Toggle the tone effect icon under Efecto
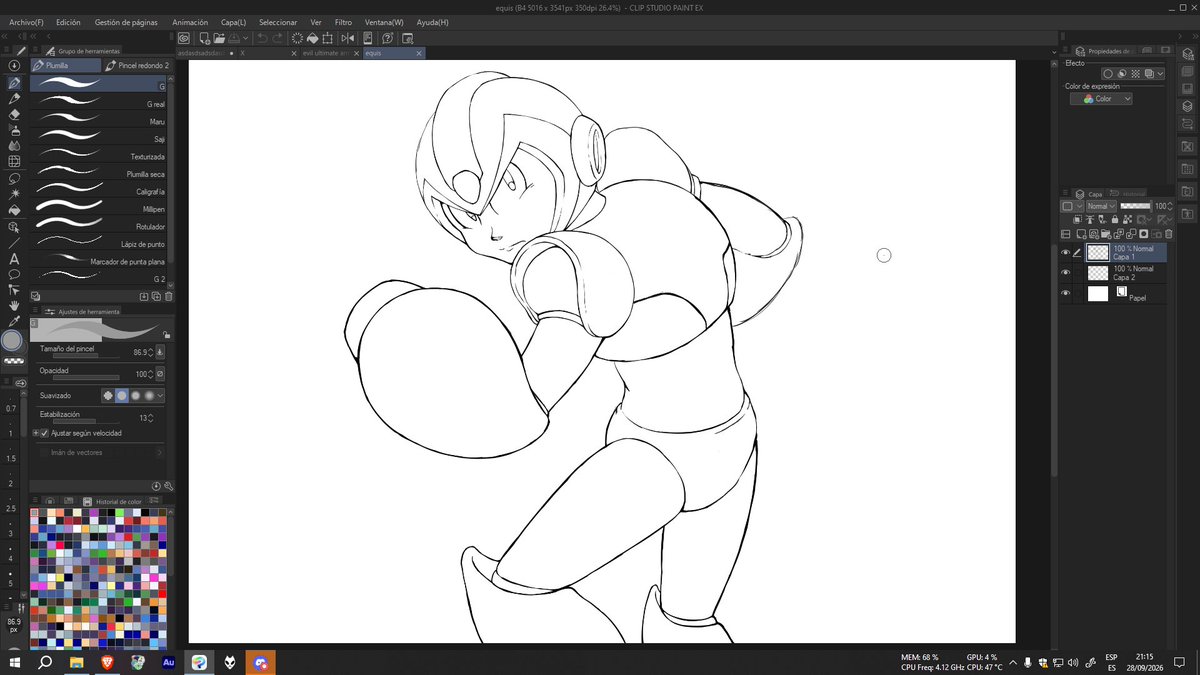This screenshot has width=1200, height=675. (1136, 74)
